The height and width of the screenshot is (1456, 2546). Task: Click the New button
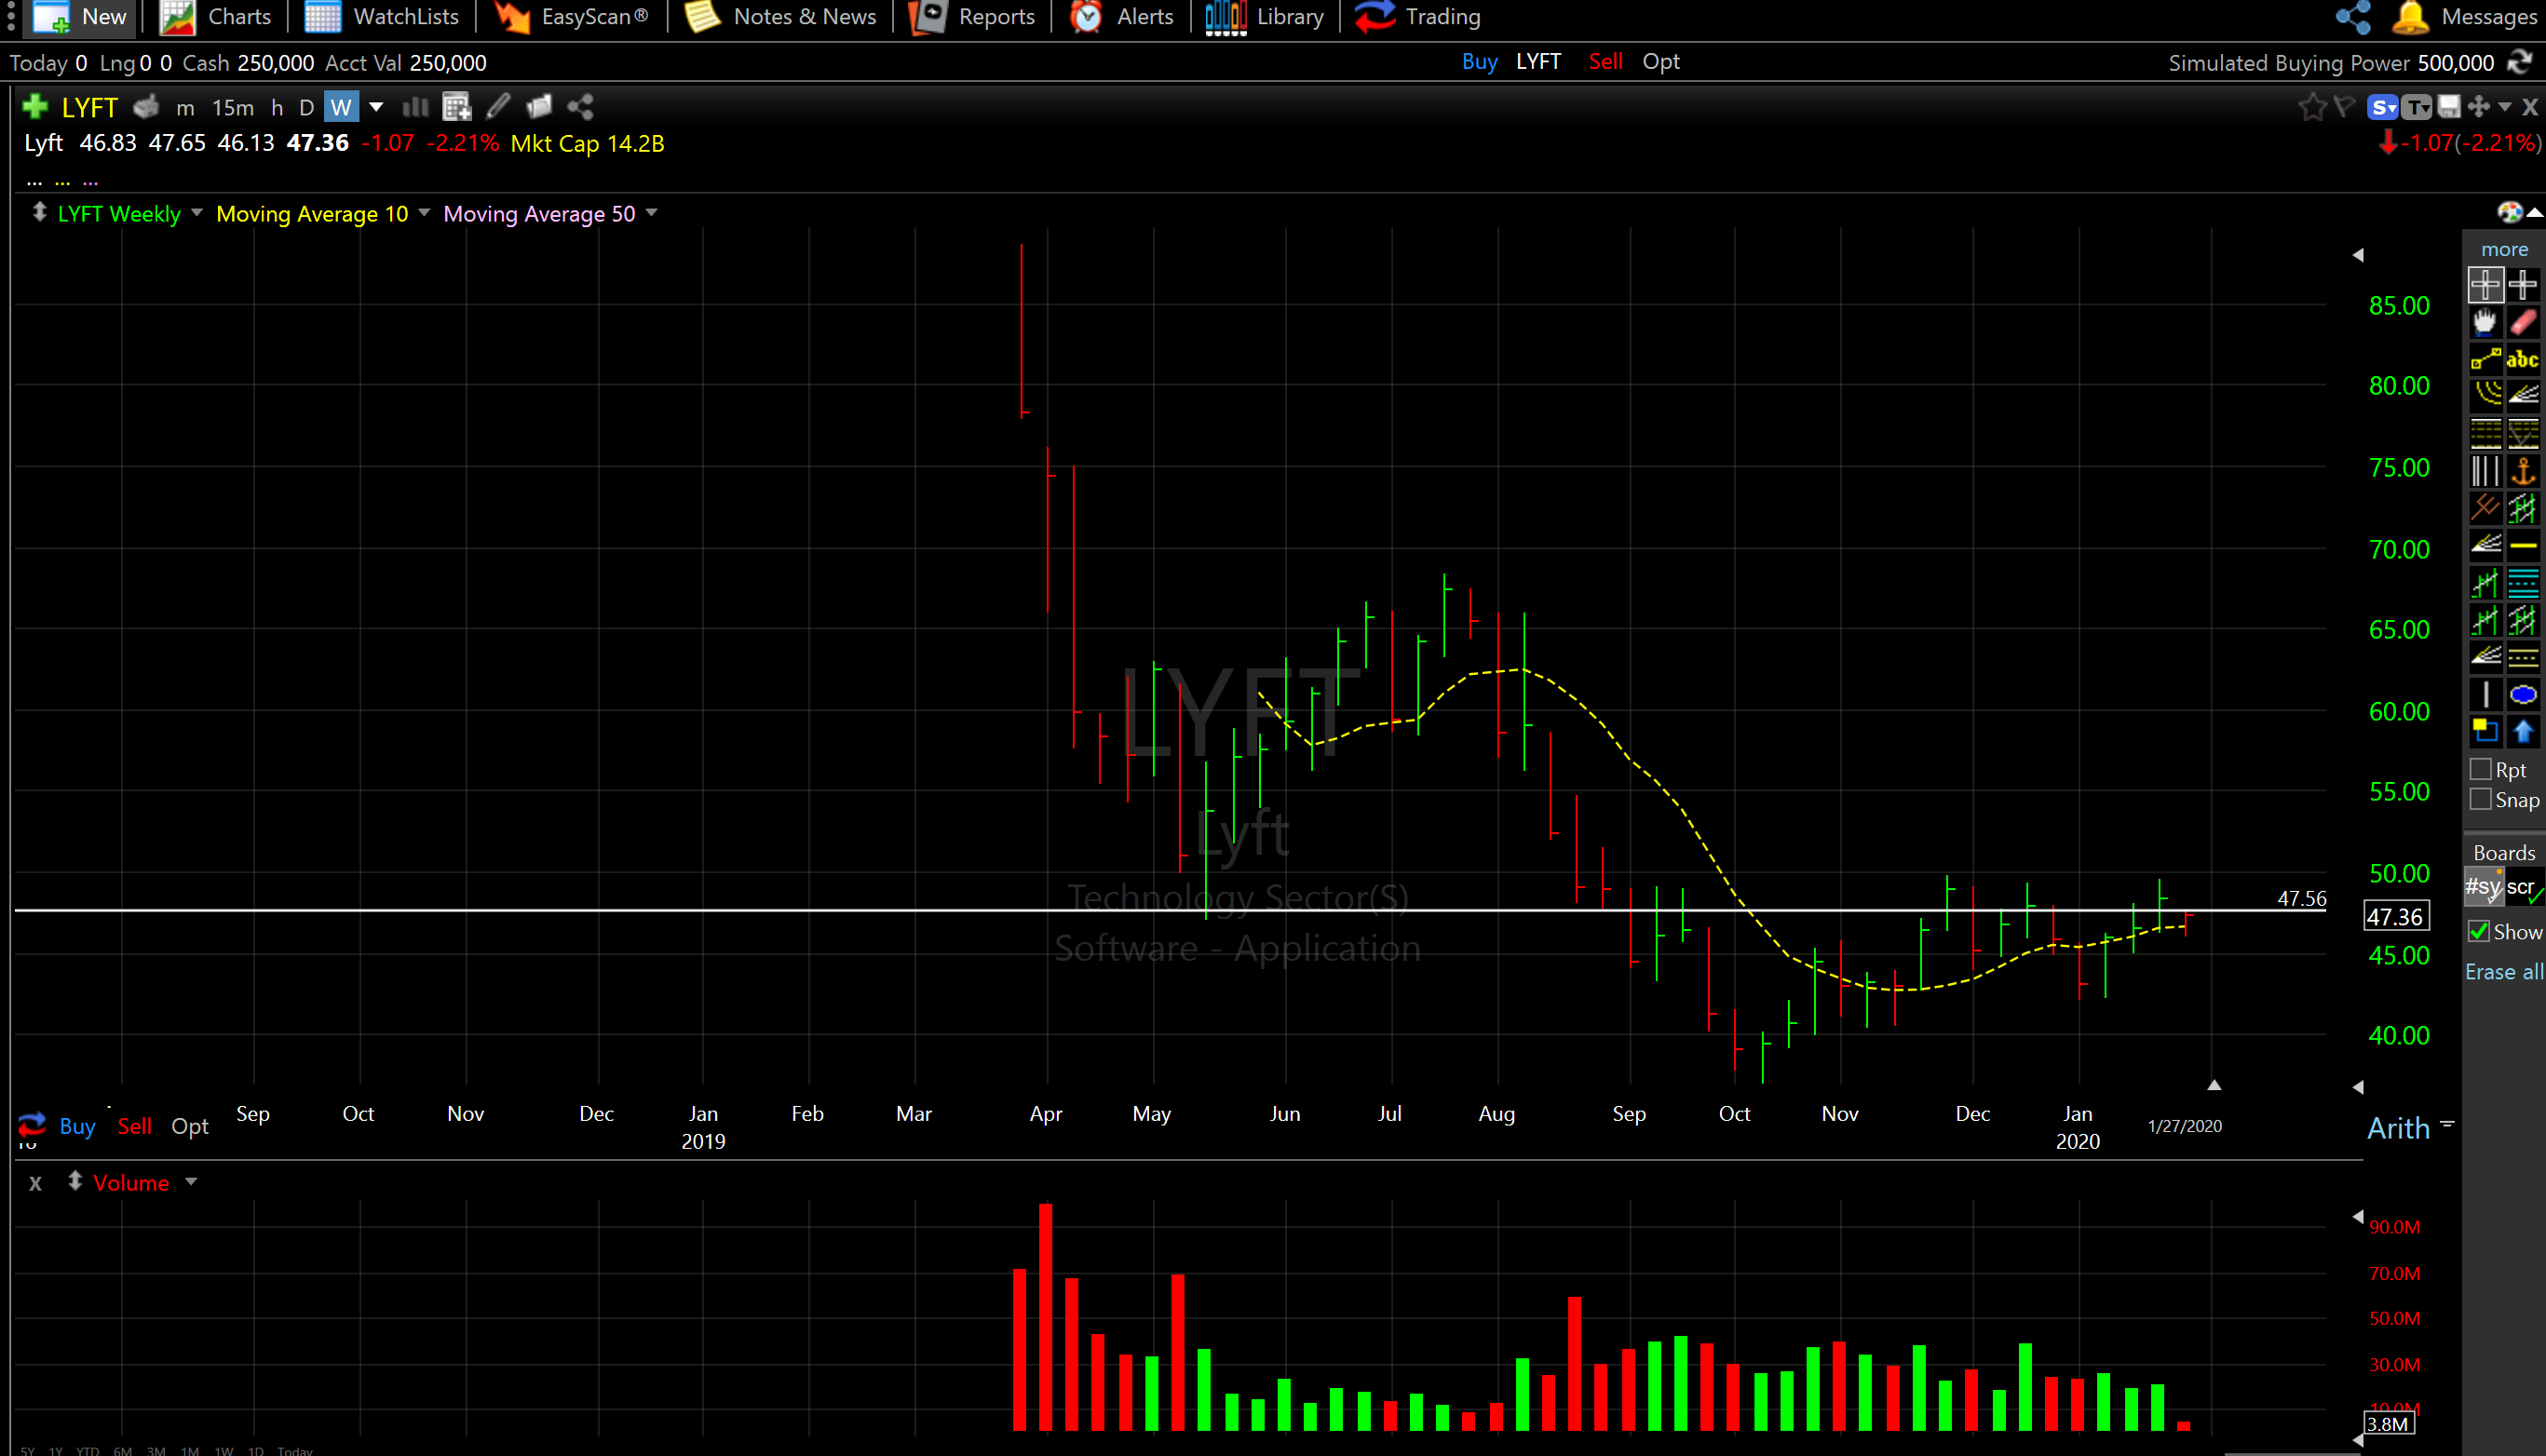80,17
